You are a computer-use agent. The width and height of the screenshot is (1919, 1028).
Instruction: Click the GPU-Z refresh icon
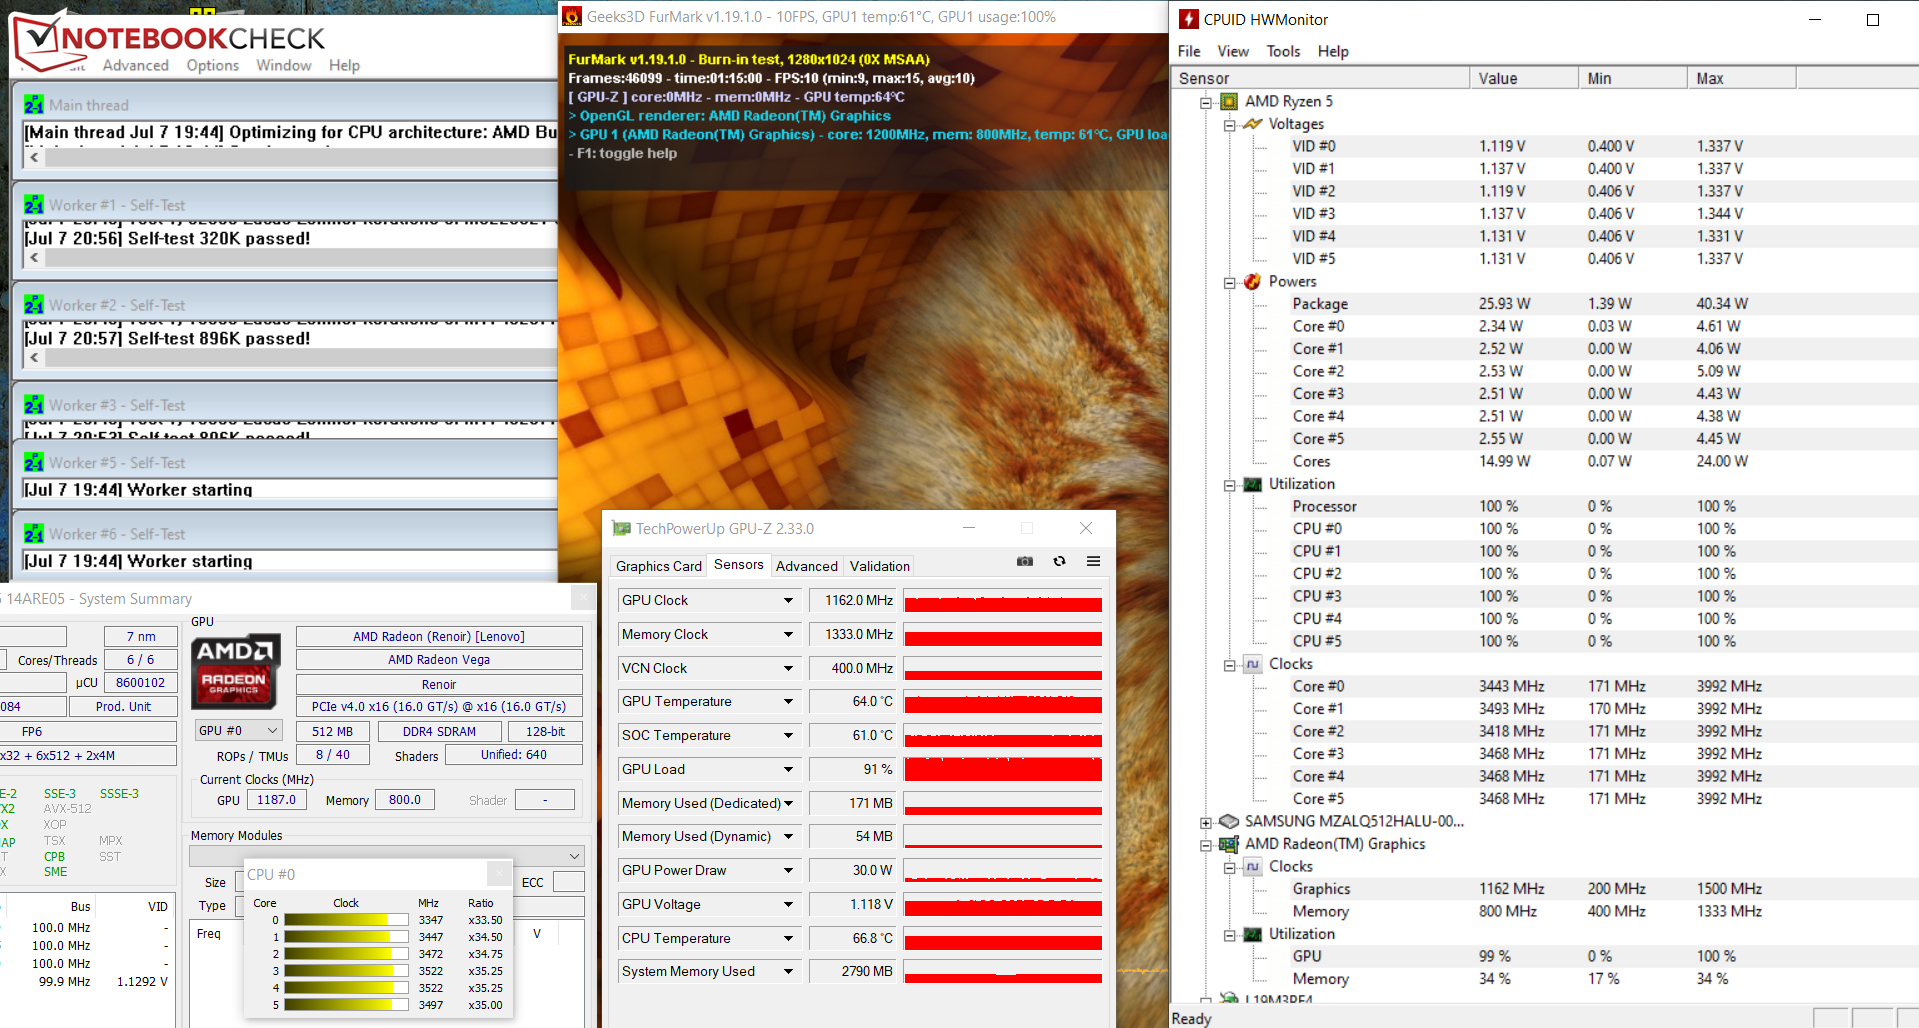pyautogui.click(x=1059, y=562)
